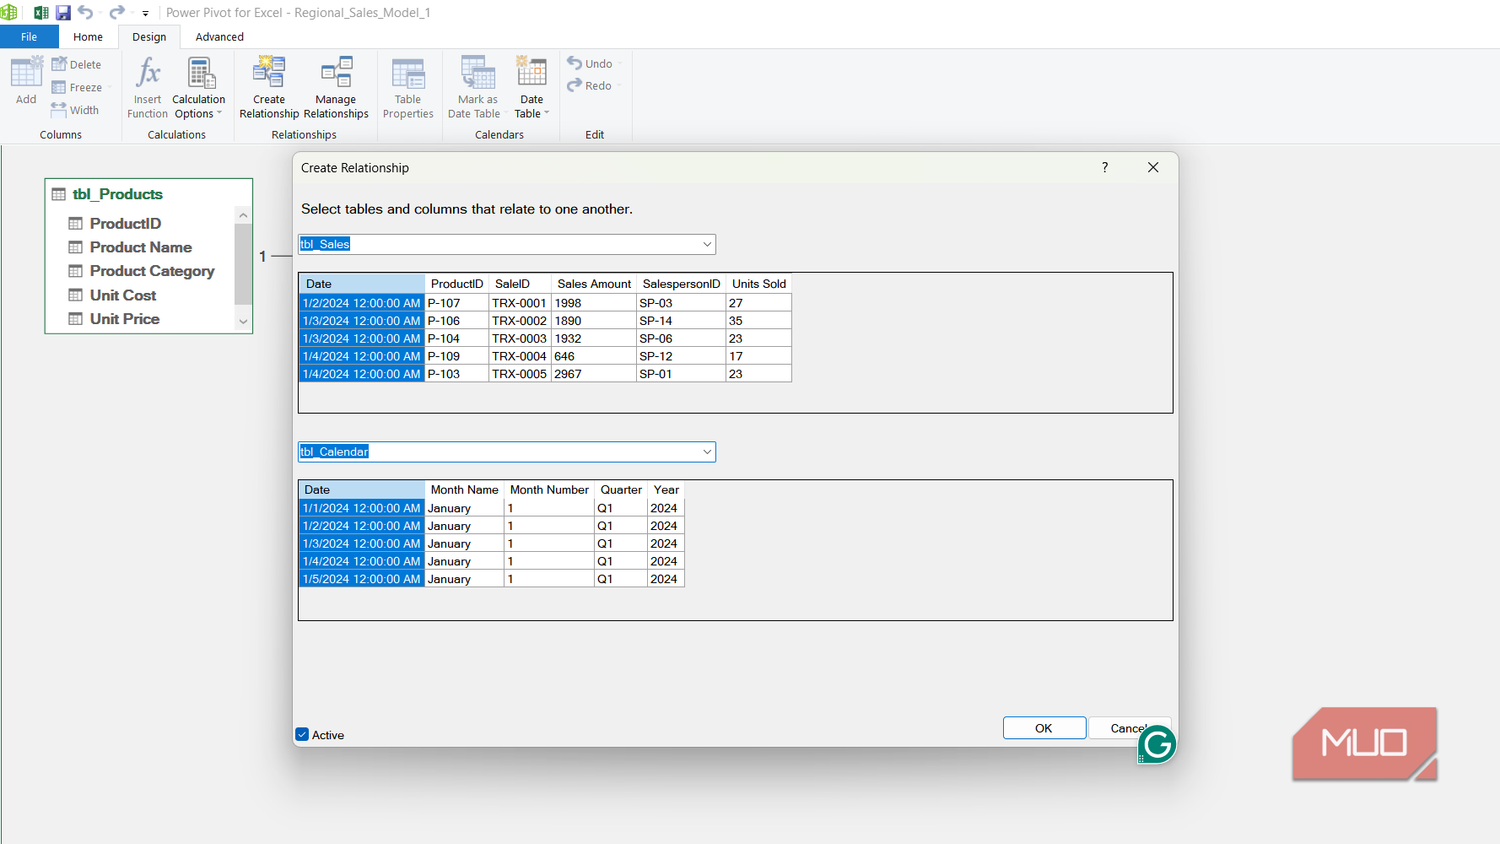Uncheck the Active checkbox

point(302,735)
